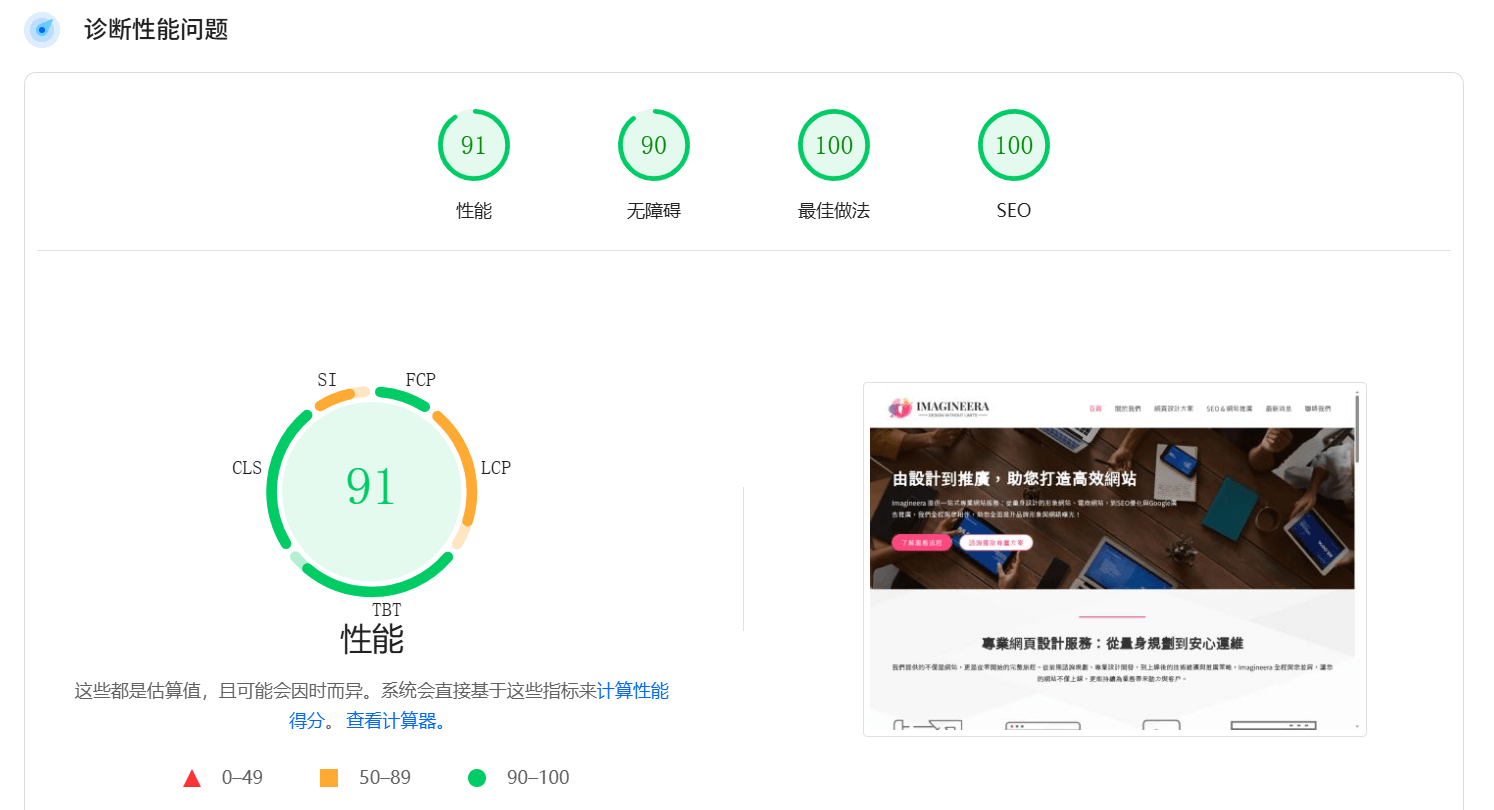This screenshot has width=1494, height=810.
Task: Click the Lighthouse compass logo icon
Action: coord(42,29)
